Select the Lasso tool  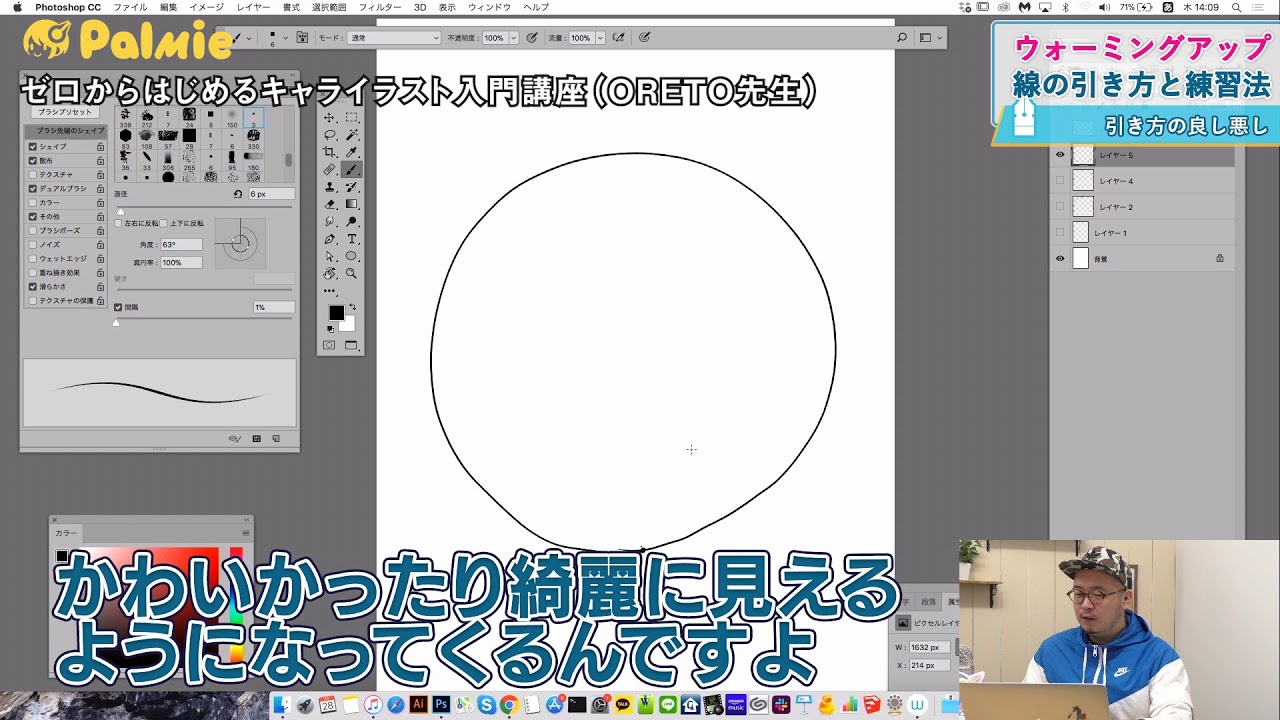click(330, 135)
